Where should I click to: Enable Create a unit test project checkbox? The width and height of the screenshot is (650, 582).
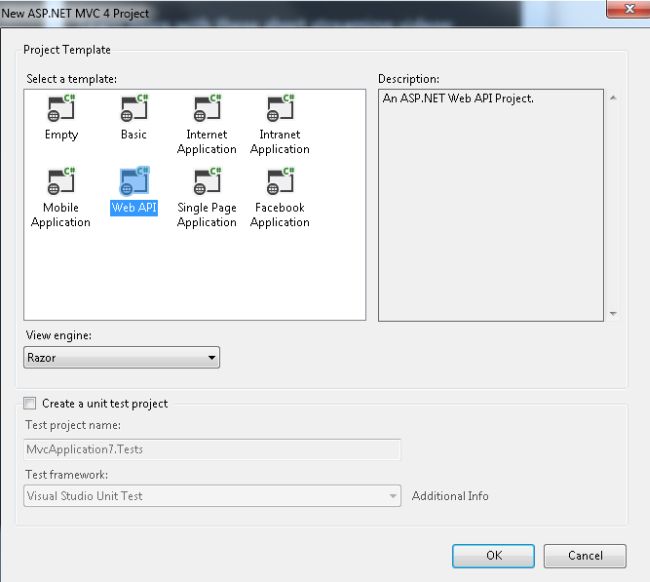pos(29,403)
